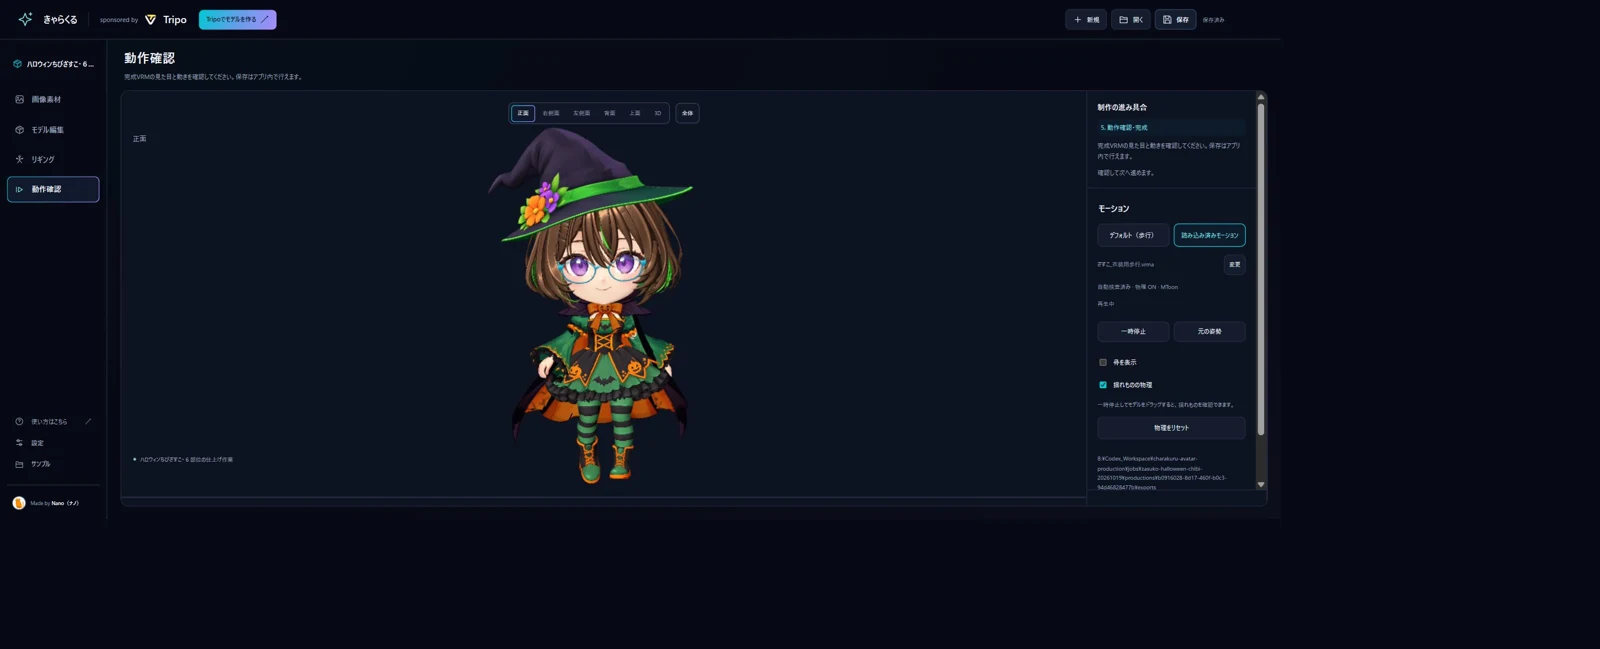Select the 動作確認 sidebar section
Screen dimensions: 1600x649
[53, 189]
